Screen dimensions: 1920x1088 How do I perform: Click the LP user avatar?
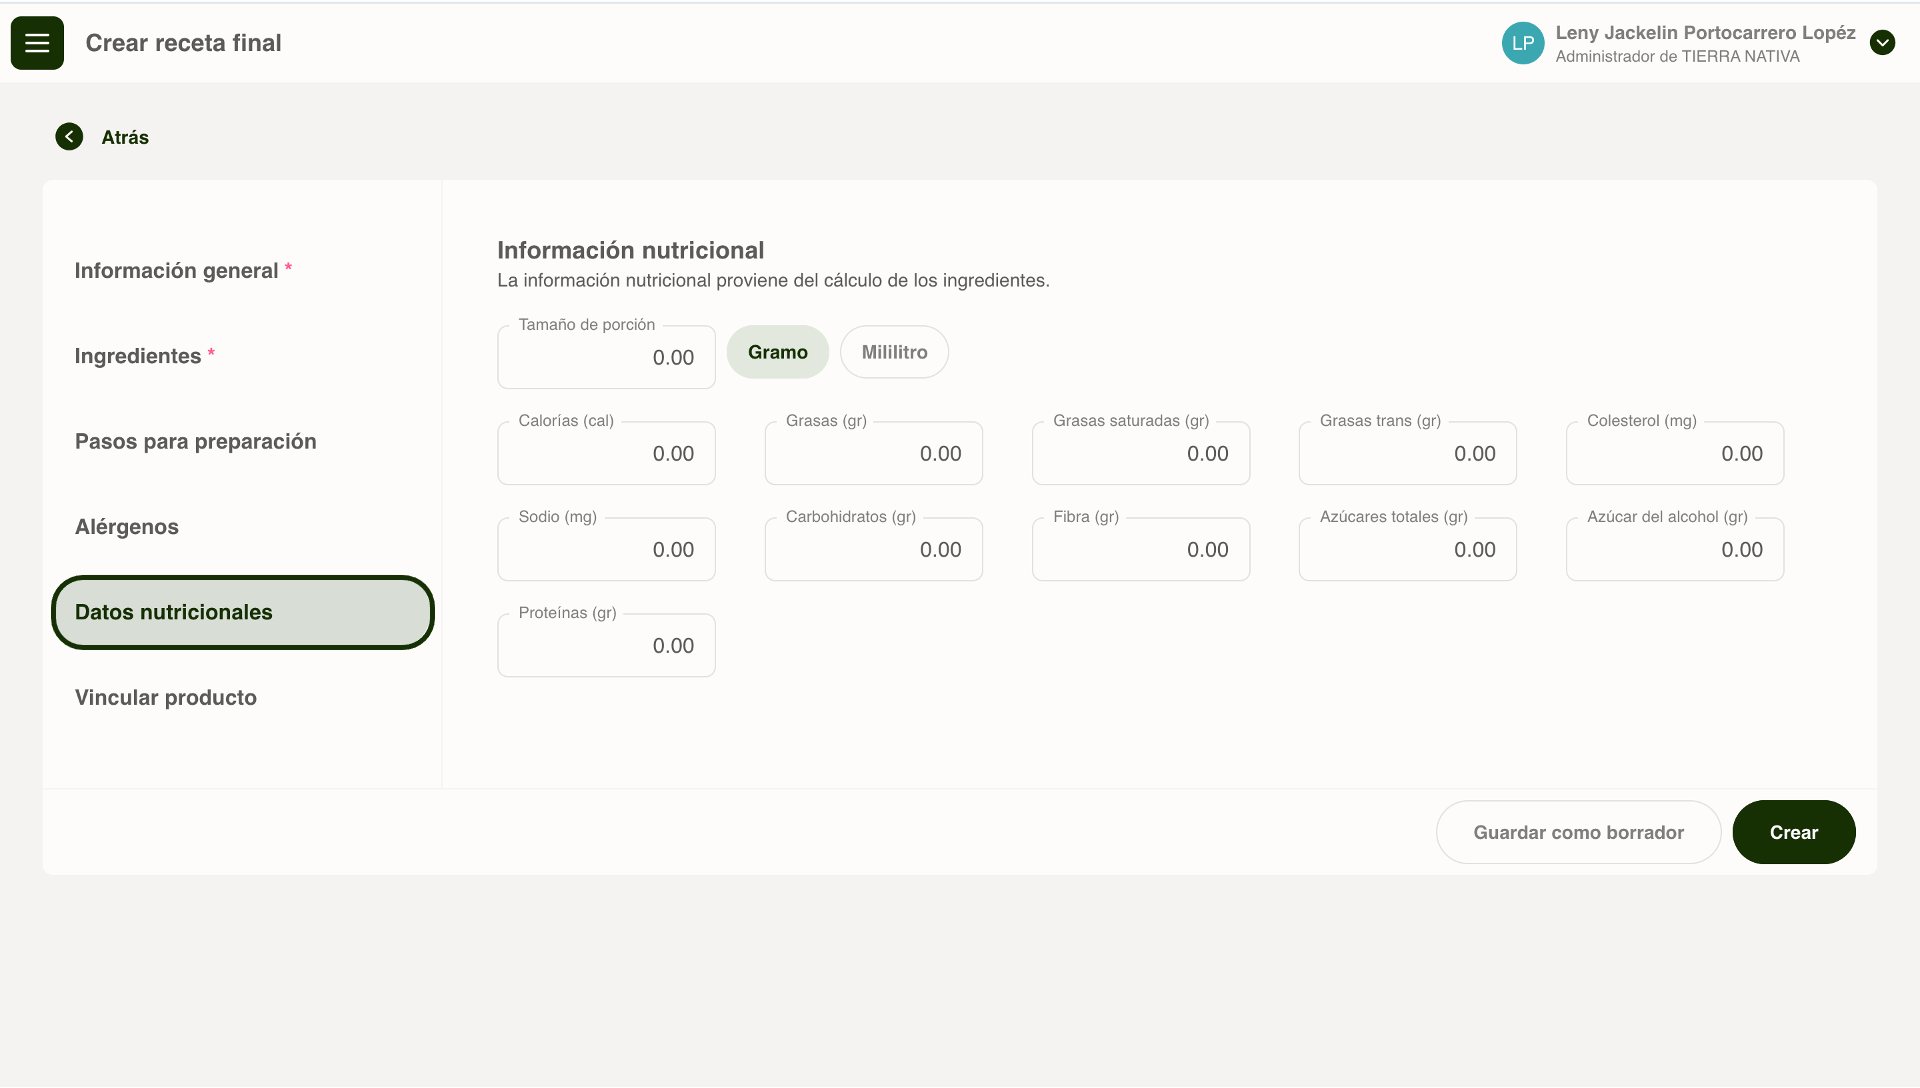[x=1522, y=43]
